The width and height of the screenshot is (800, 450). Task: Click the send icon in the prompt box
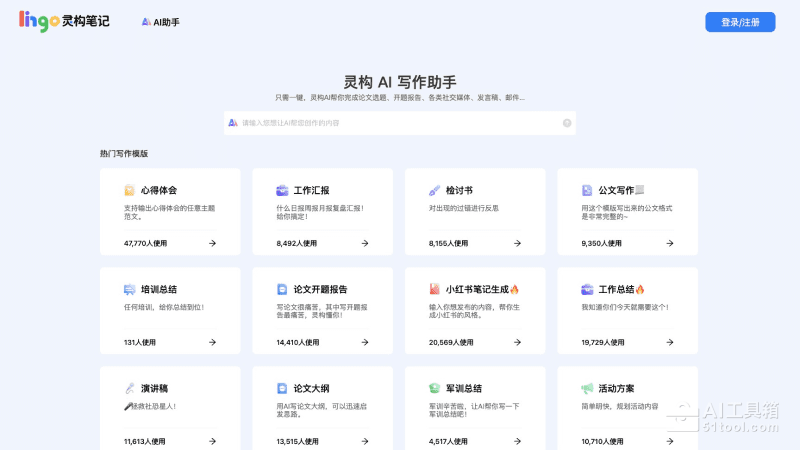567,123
